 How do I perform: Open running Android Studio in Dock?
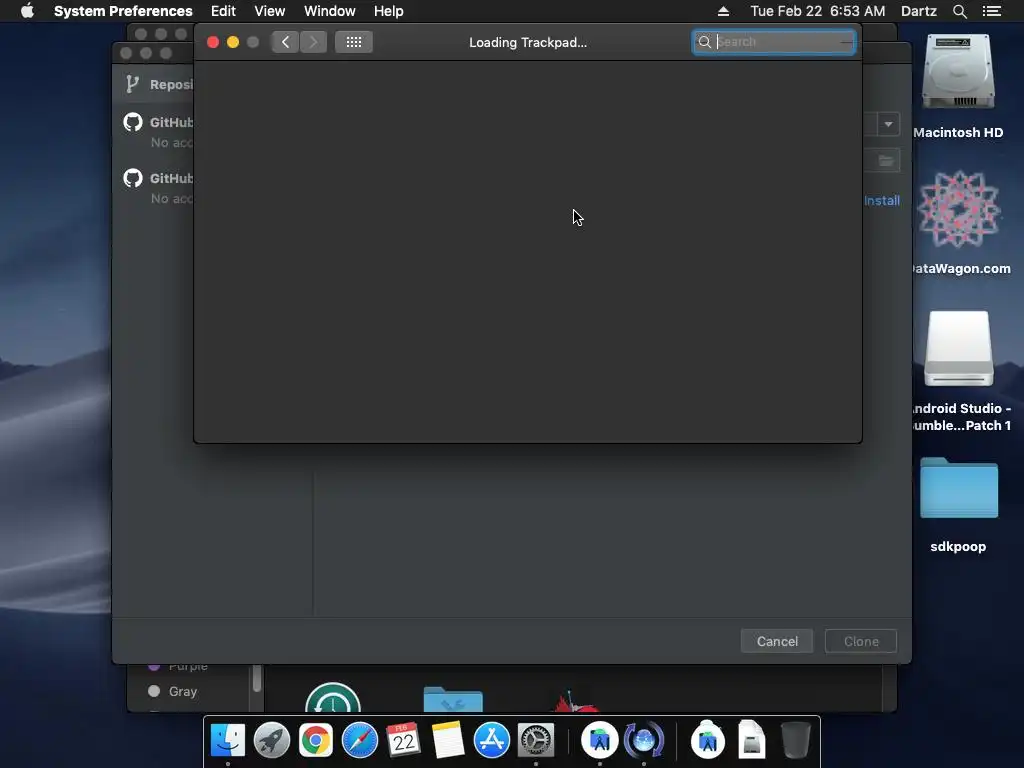coord(600,741)
